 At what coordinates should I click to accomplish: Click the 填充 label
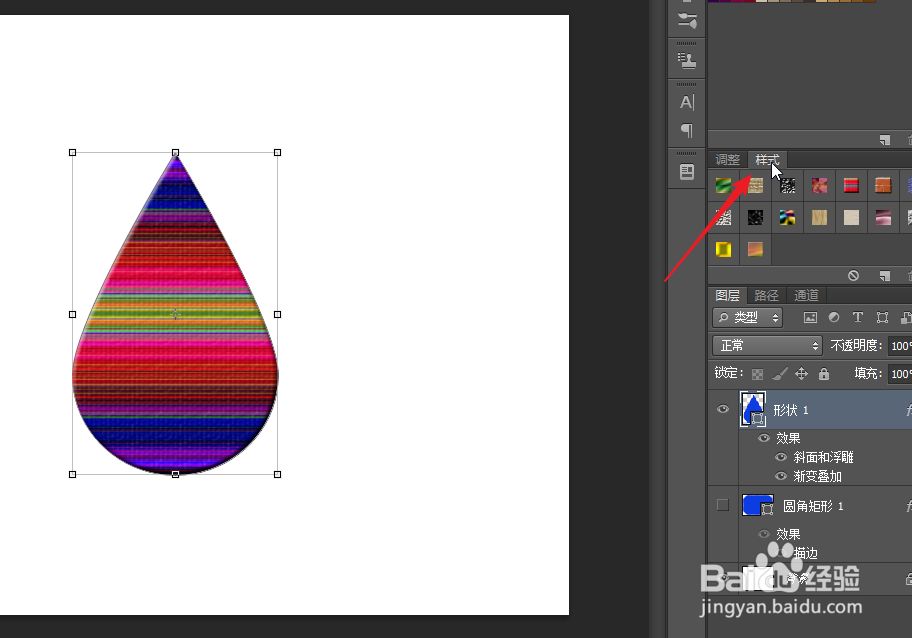[x=868, y=373]
